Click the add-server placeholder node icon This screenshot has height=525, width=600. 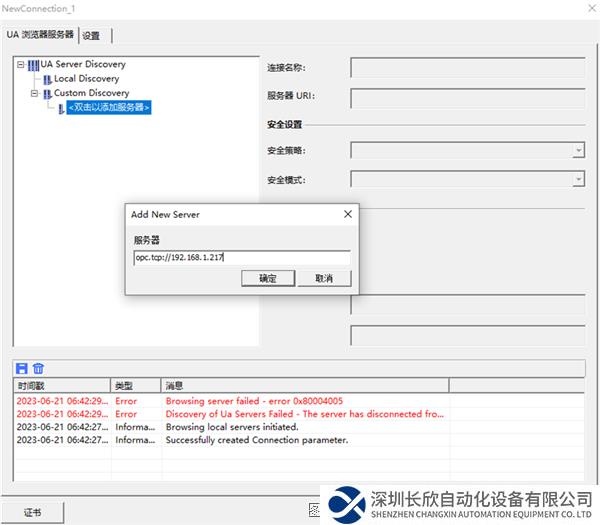(61, 108)
